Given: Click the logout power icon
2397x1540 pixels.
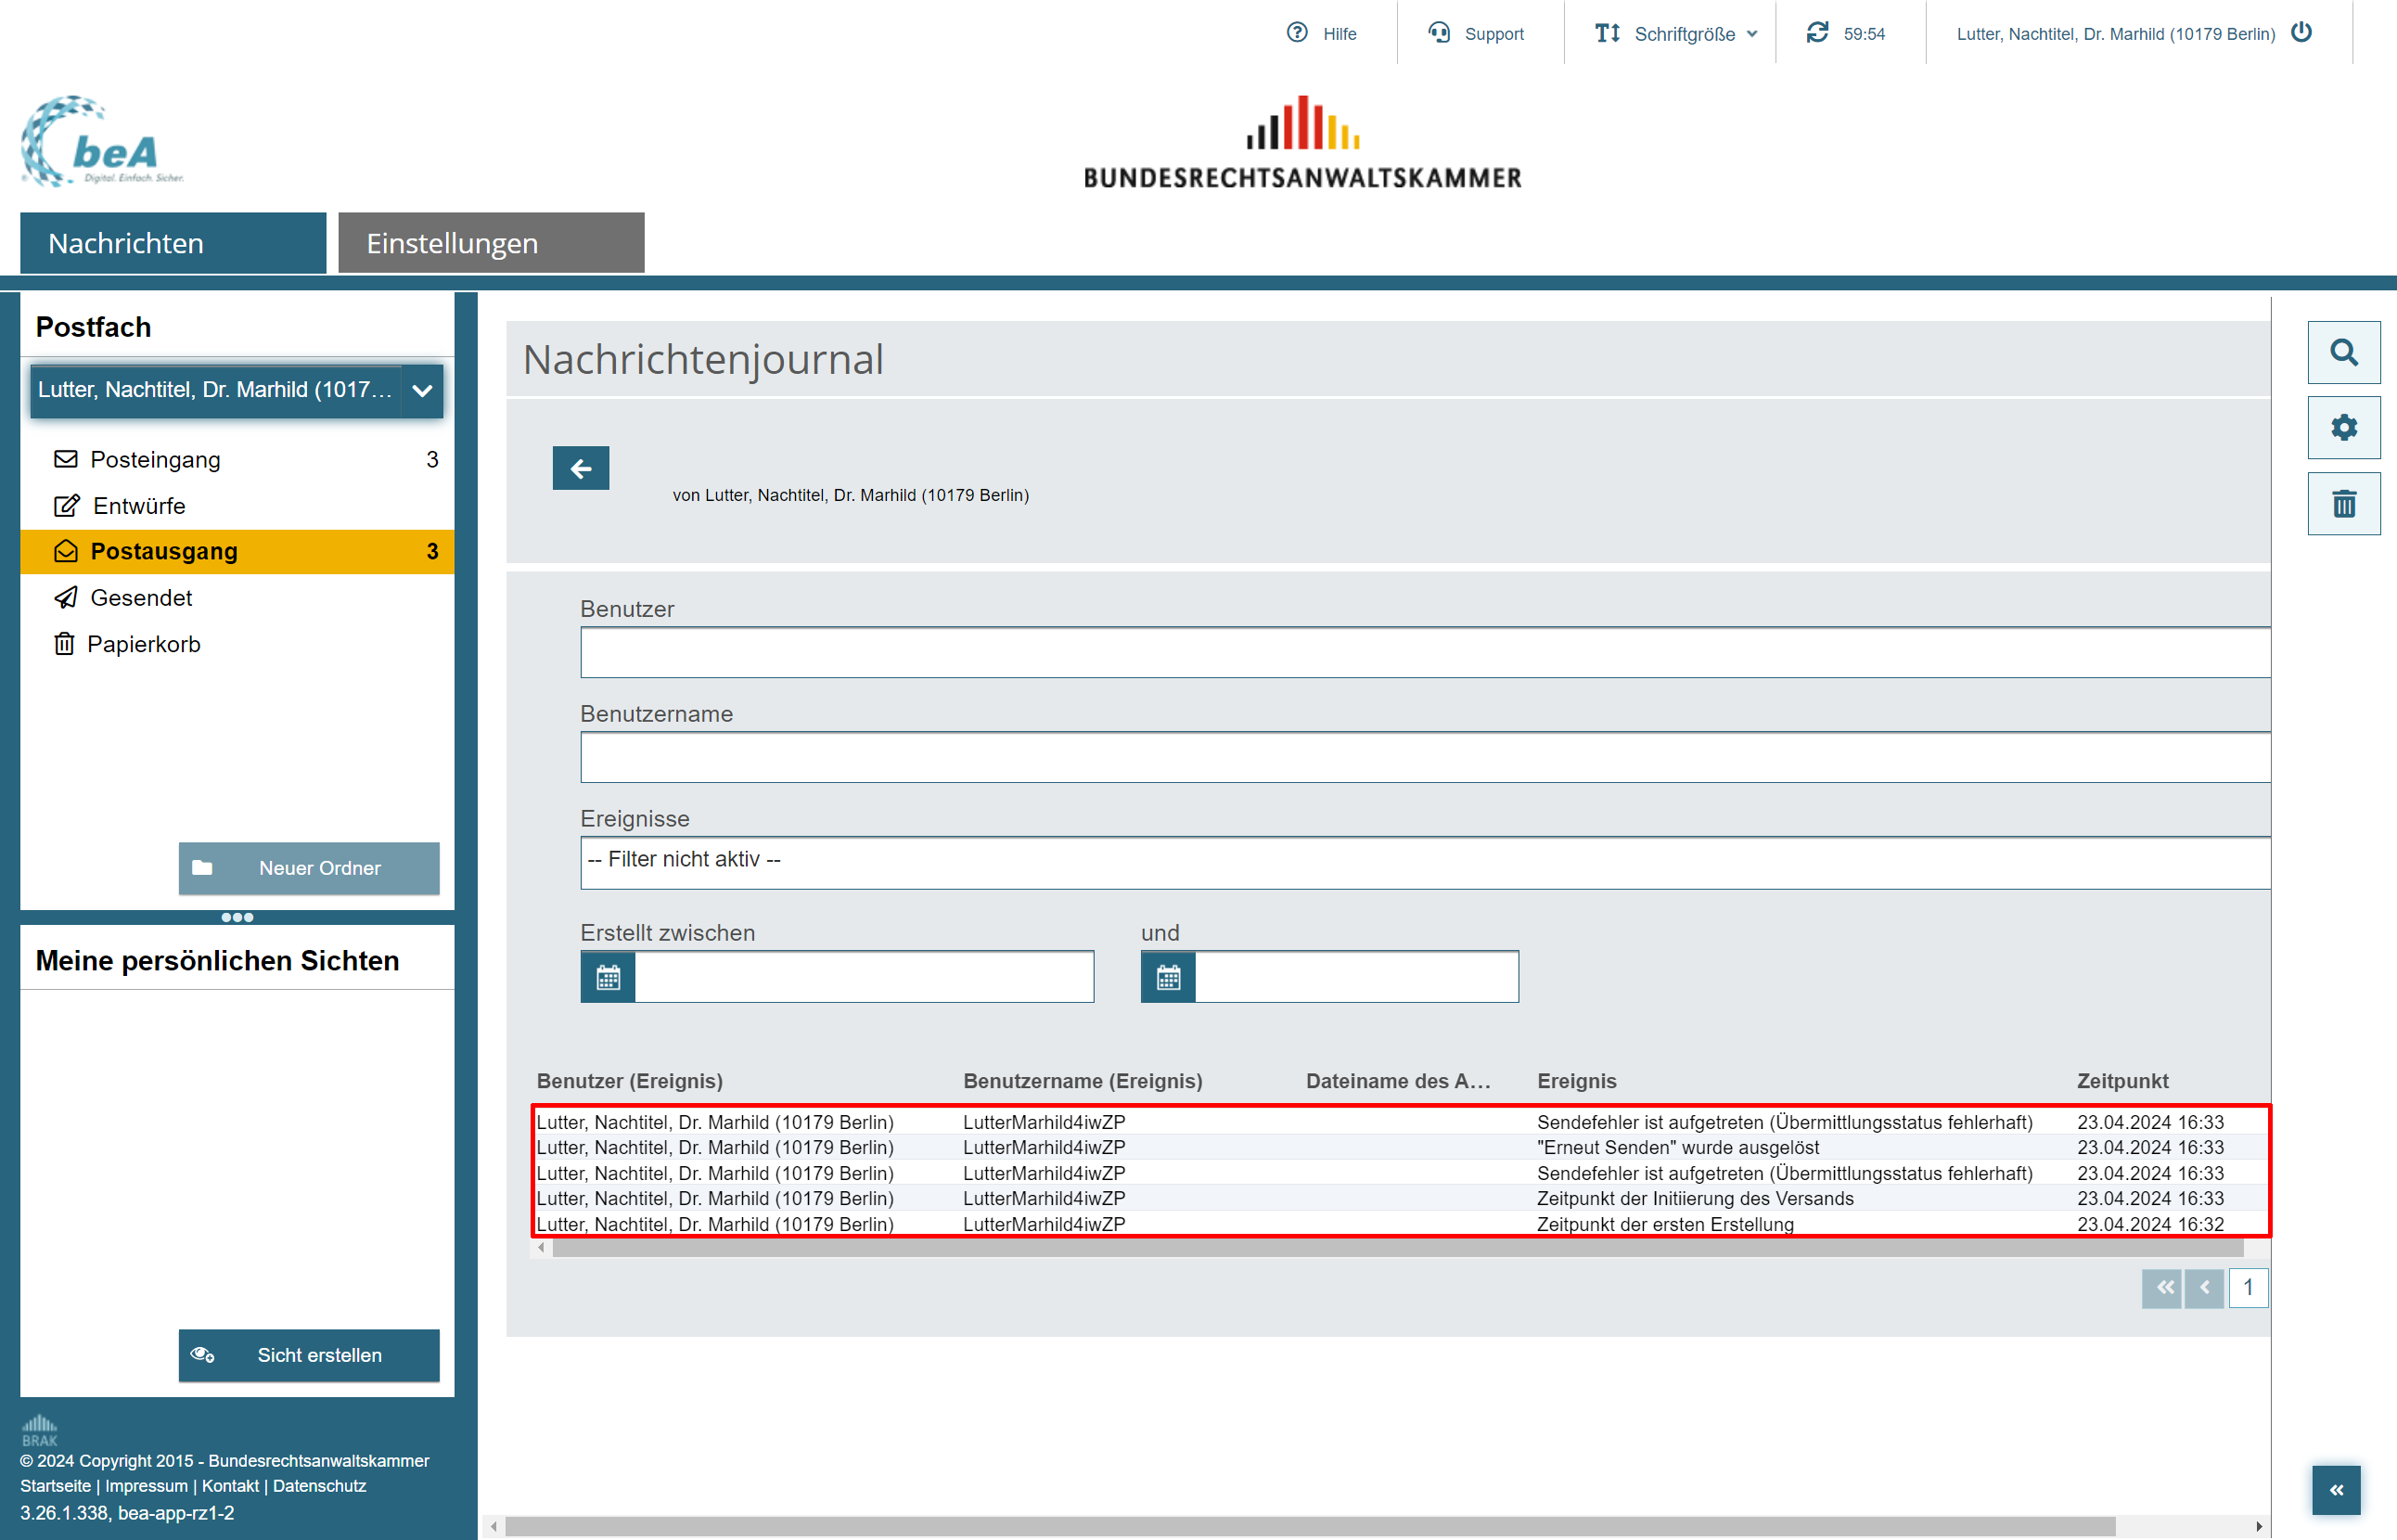Looking at the screenshot, I should (2301, 33).
